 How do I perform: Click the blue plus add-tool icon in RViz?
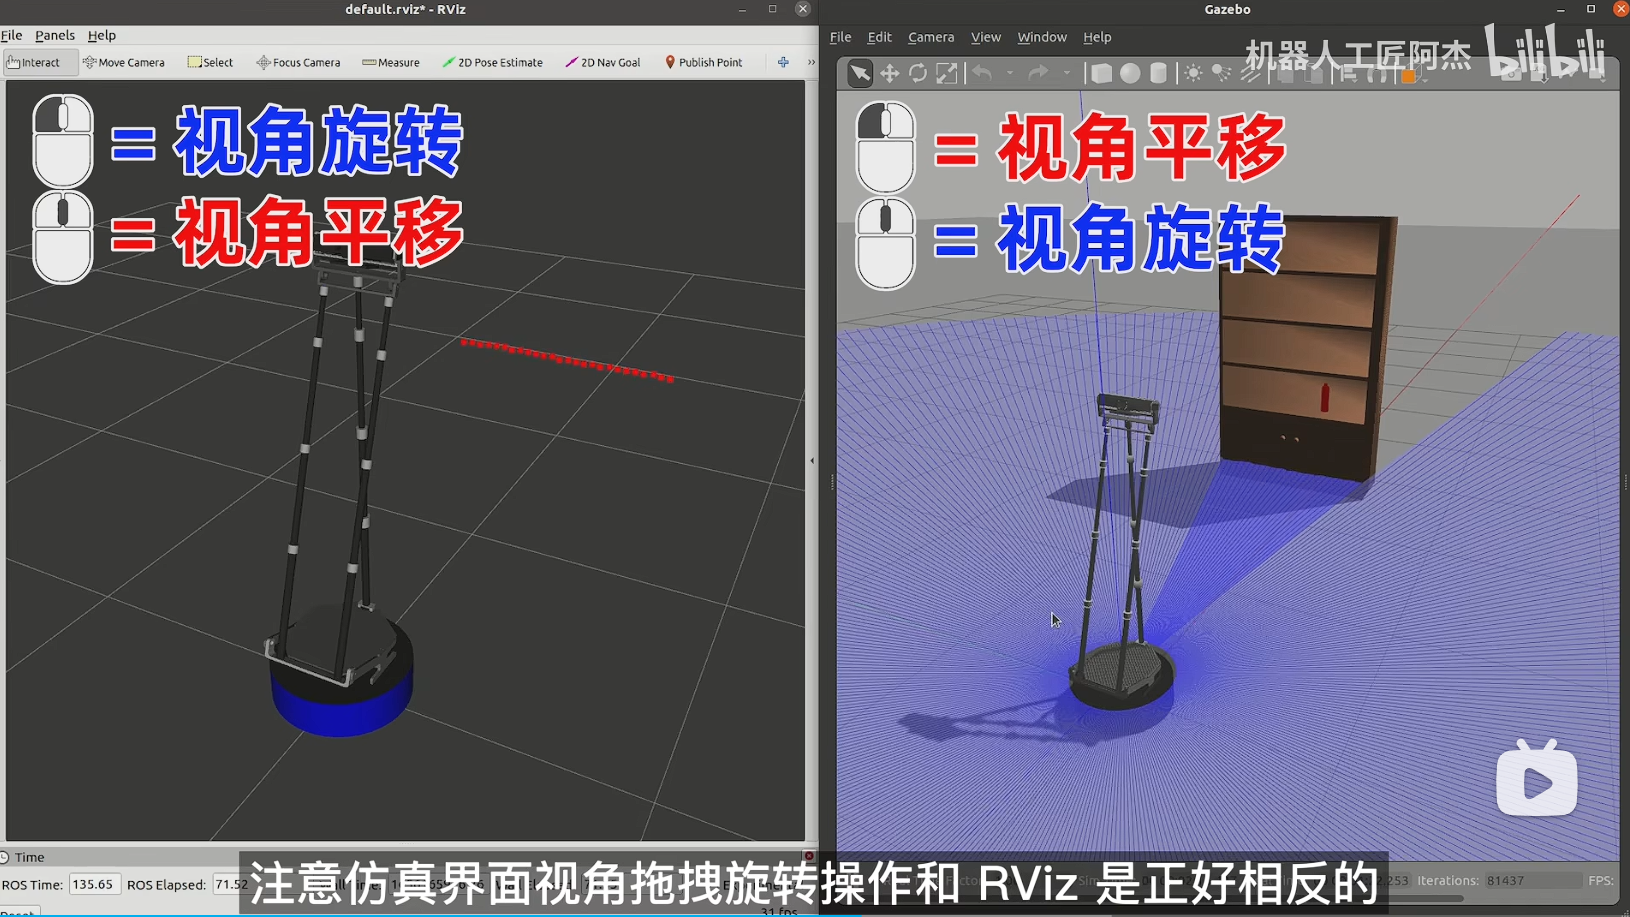point(783,62)
